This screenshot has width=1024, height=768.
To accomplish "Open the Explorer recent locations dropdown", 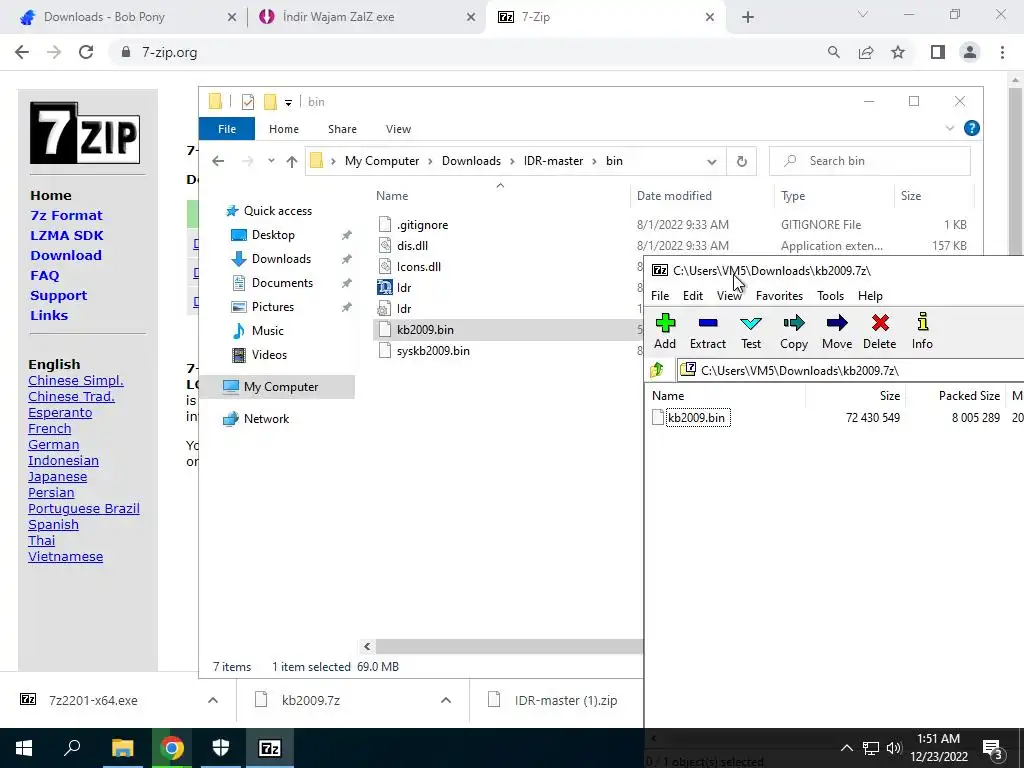I will tap(271, 161).
